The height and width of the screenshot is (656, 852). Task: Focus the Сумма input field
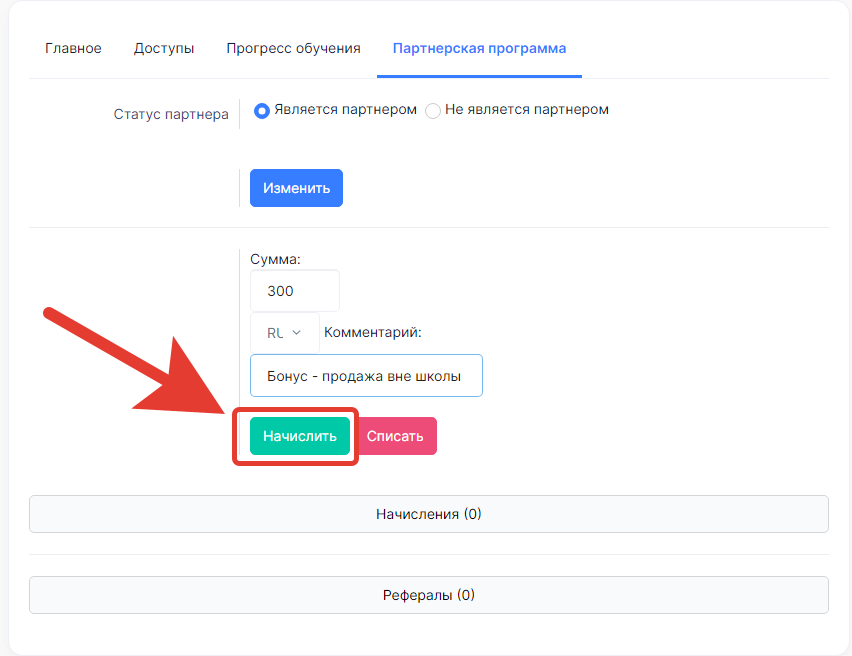pos(295,291)
